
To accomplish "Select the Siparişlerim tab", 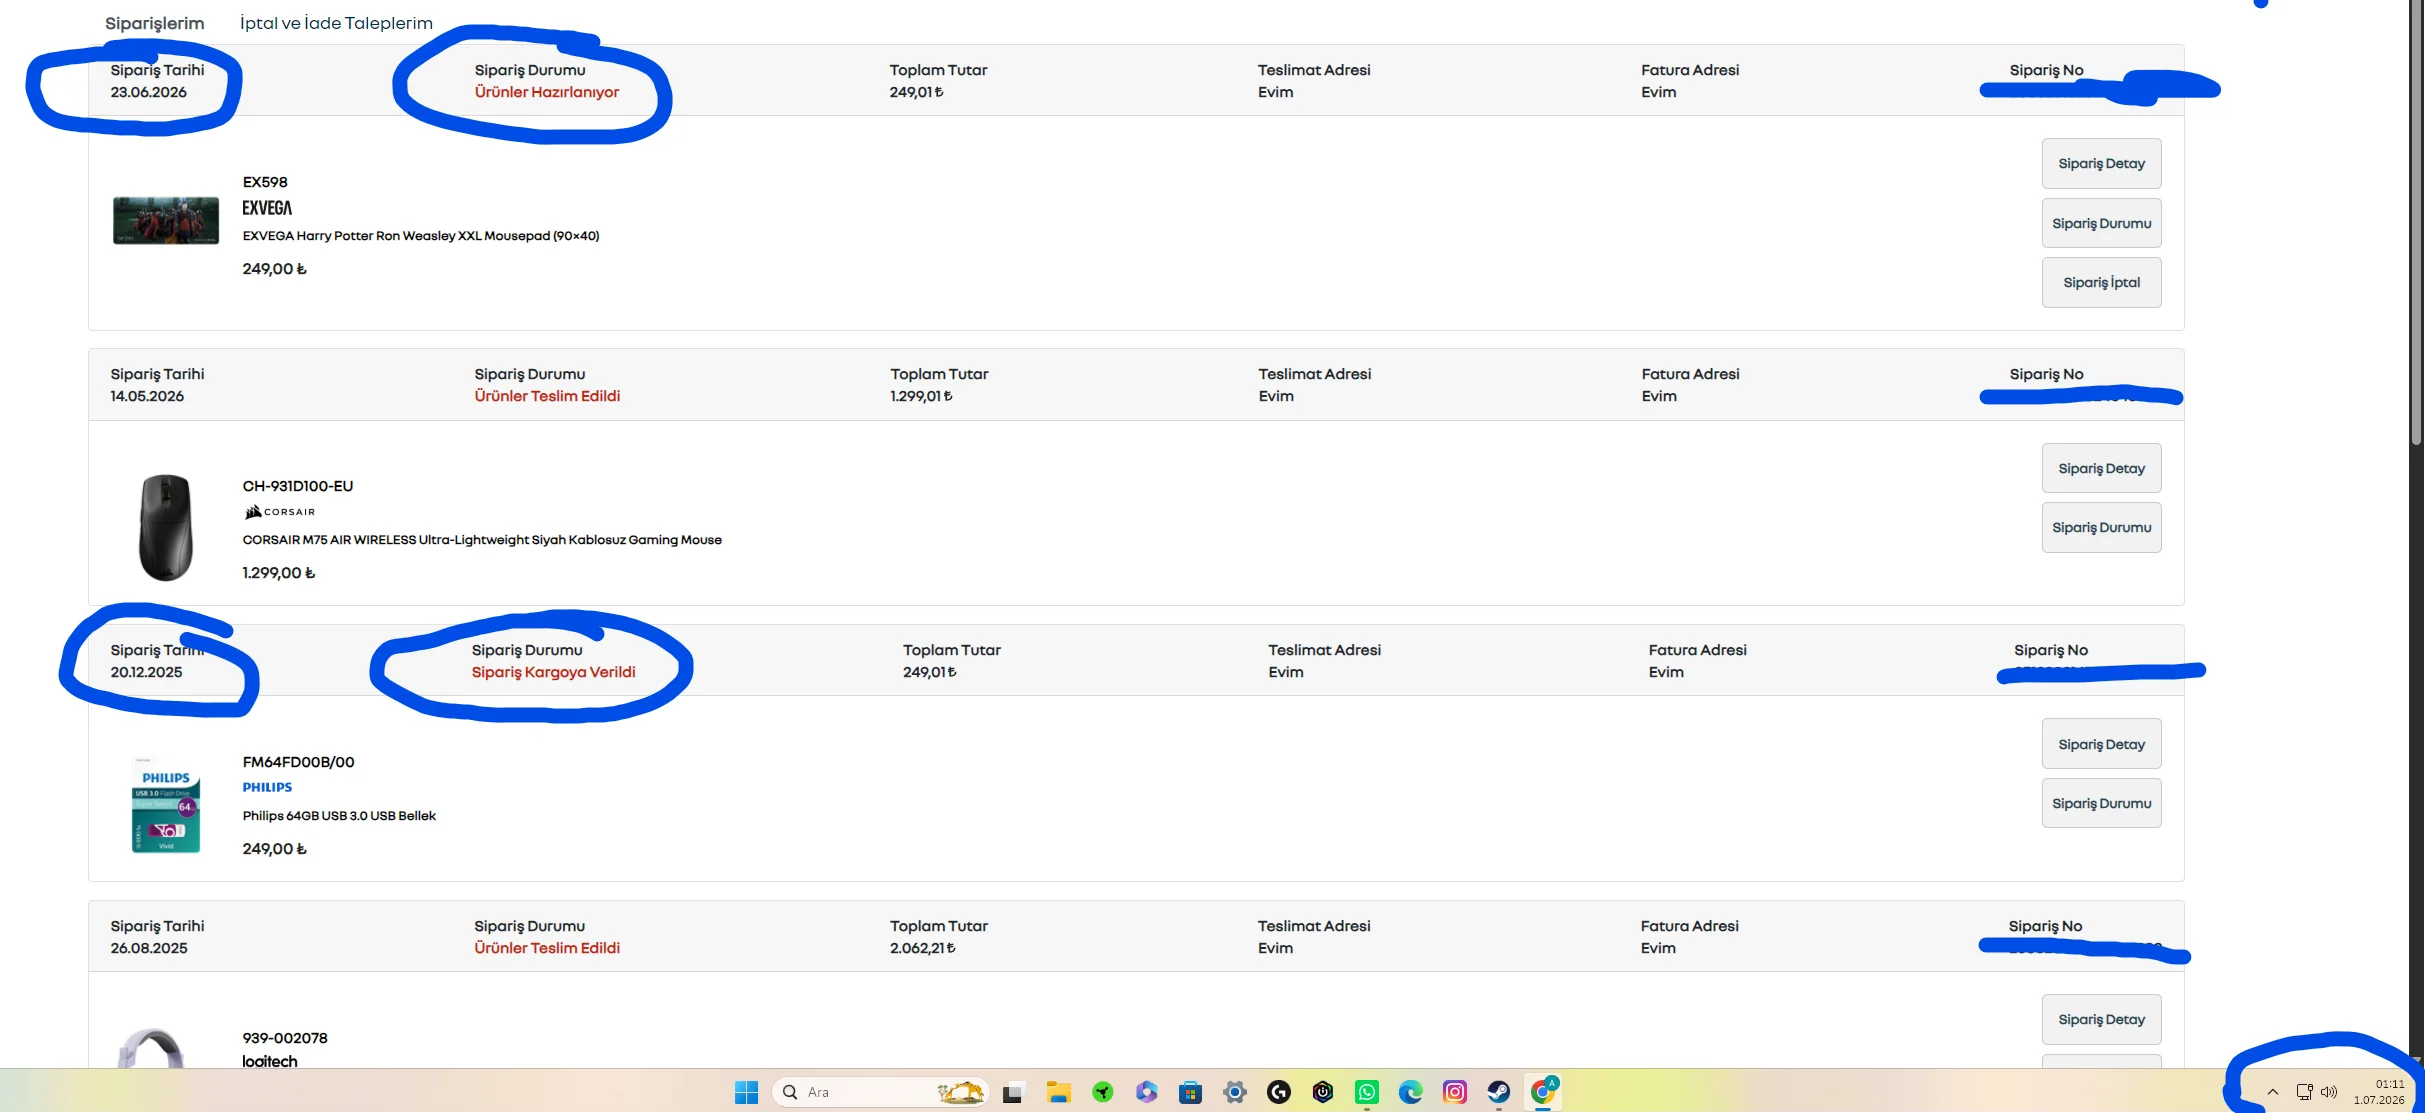I will 154,23.
